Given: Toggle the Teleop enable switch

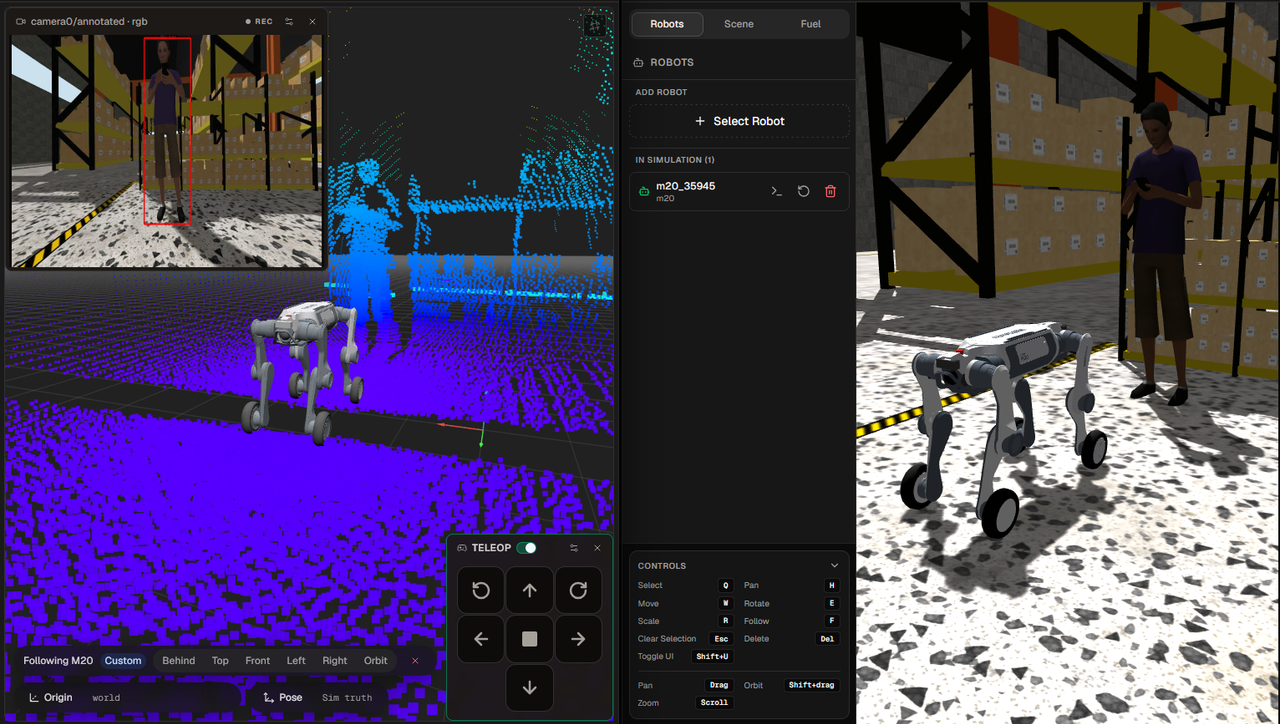Looking at the screenshot, I should click(x=526, y=548).
